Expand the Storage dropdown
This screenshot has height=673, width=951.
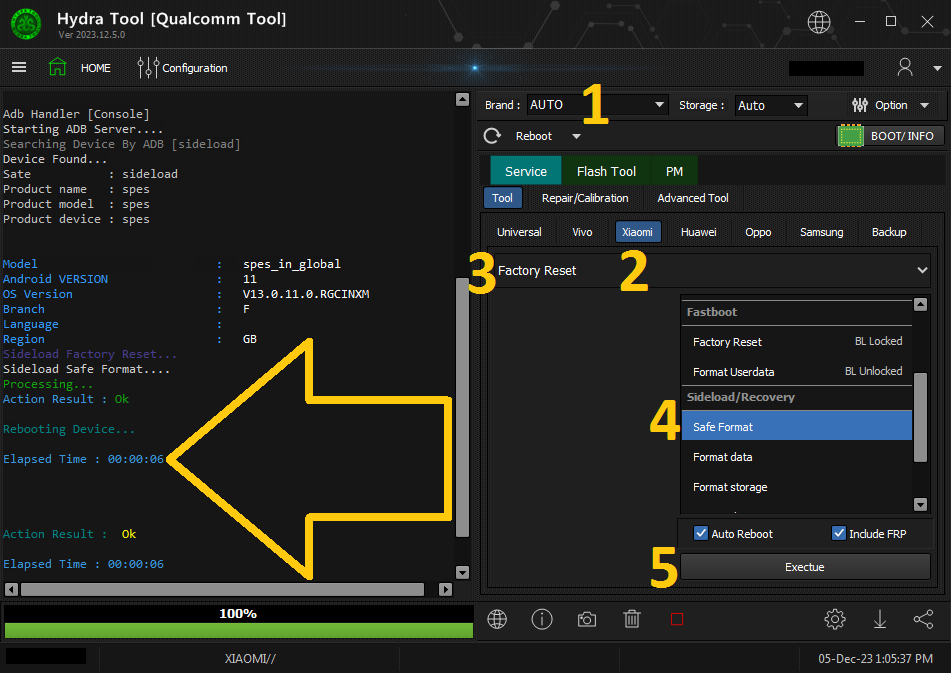770,105
